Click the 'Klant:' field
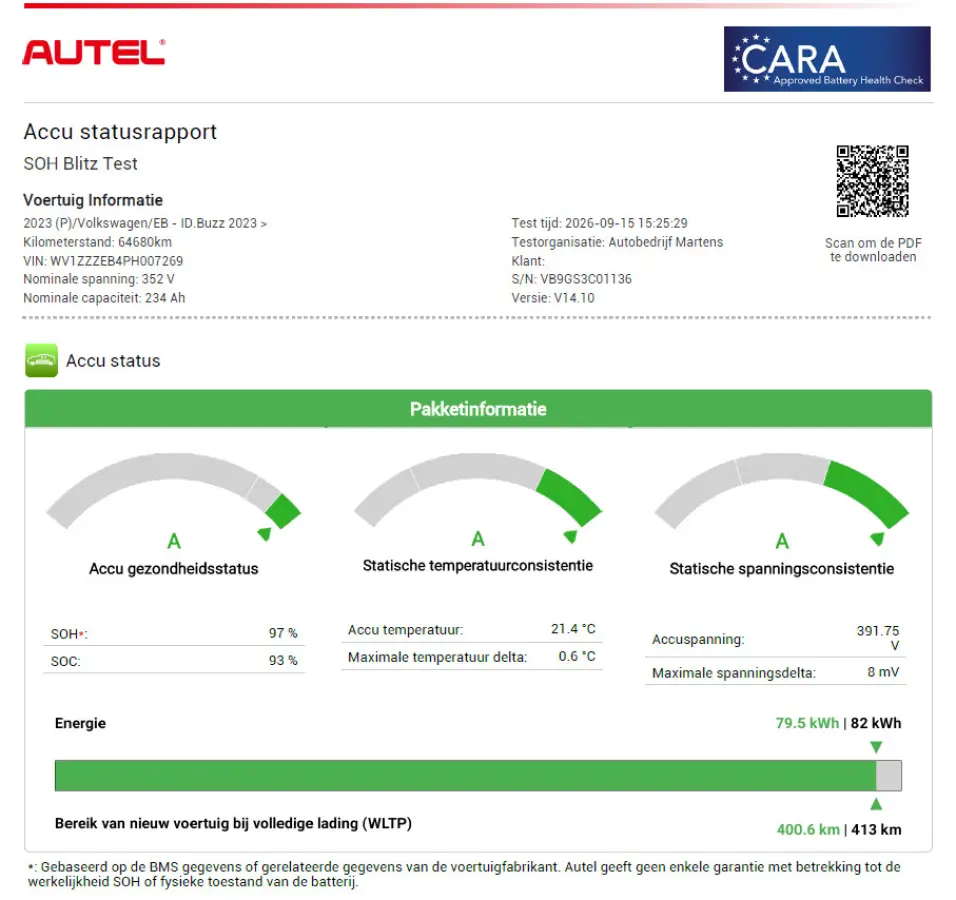The width and height of the screenshot is (956, 900). tap(528, 261)
